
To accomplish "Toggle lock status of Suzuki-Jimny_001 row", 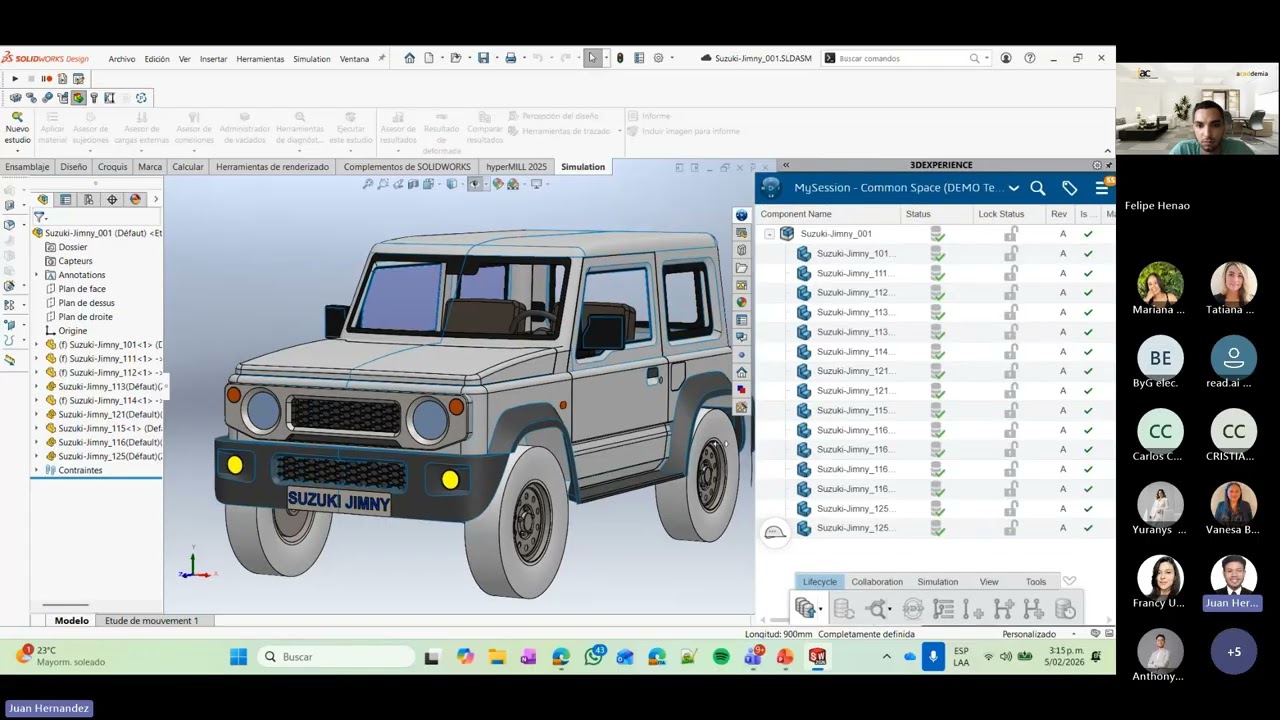I will 1011,234.
